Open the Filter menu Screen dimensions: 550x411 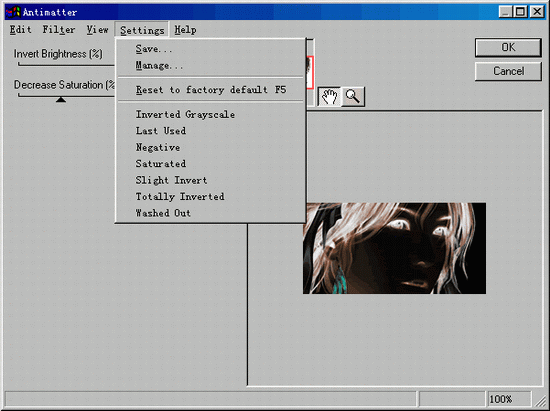pos(59,29)
